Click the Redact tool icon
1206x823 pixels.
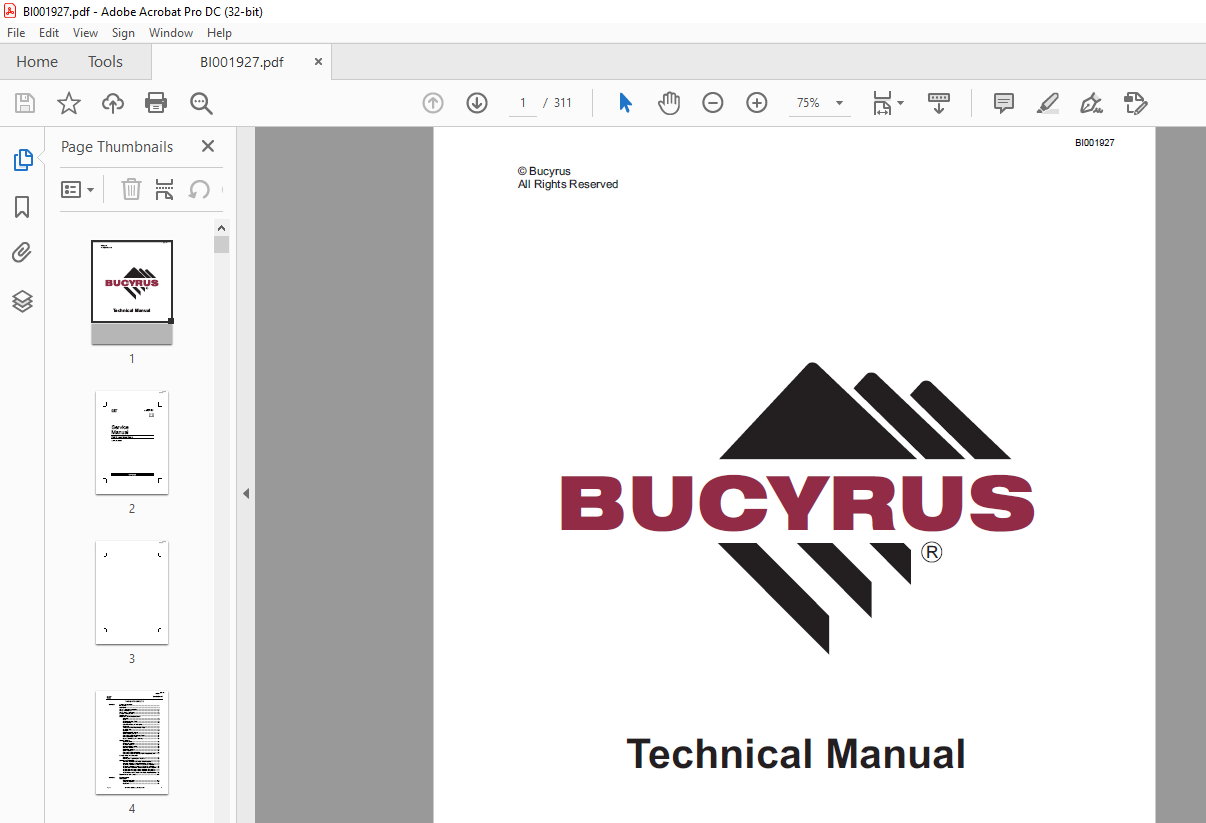click(x=1135, y=103)
